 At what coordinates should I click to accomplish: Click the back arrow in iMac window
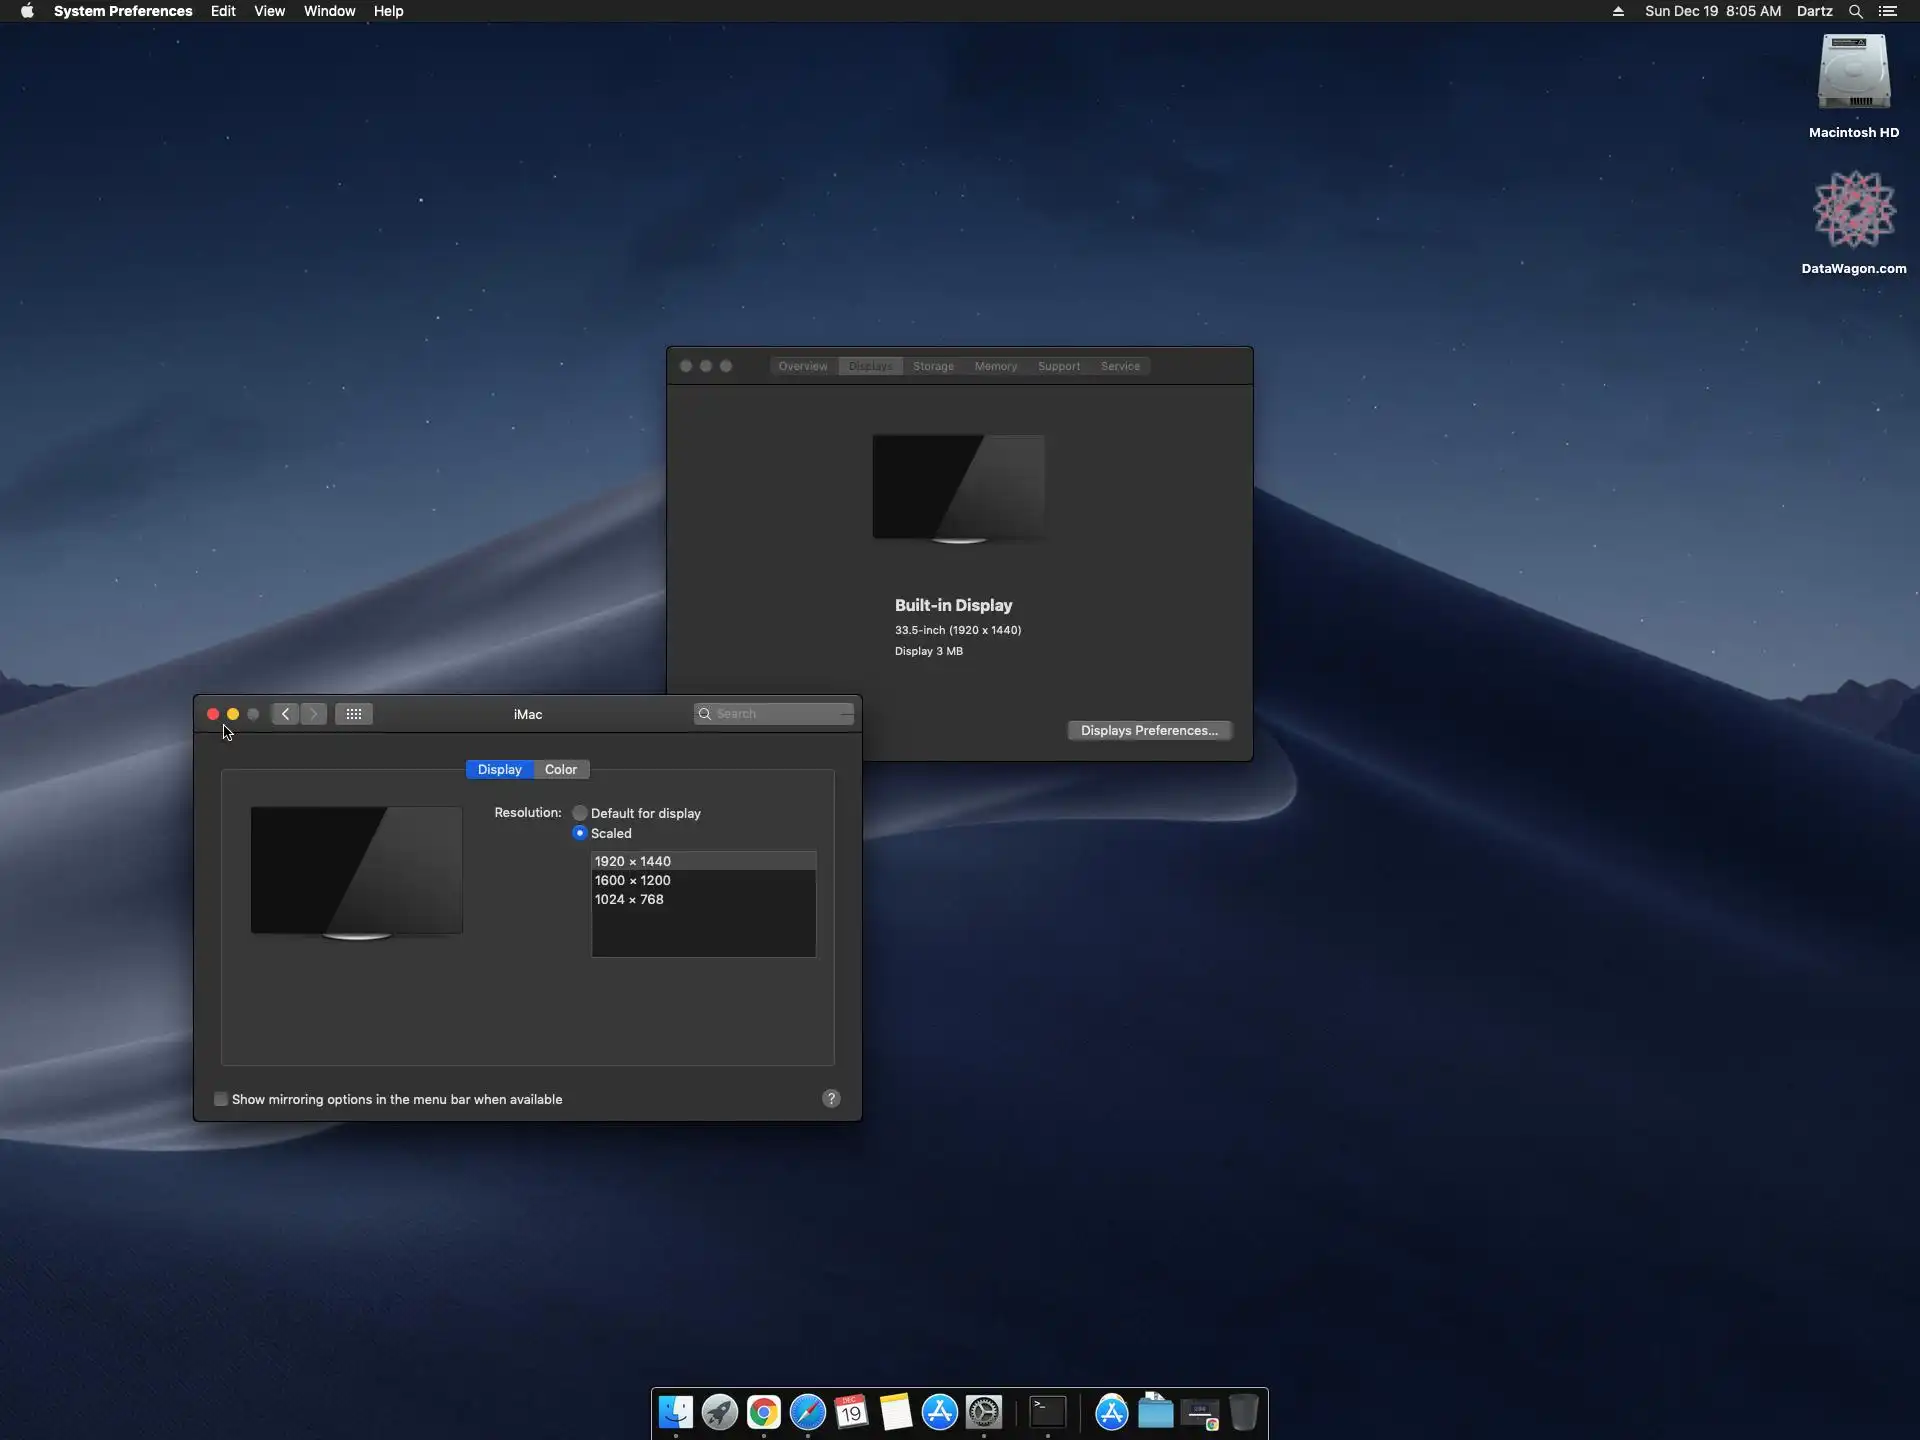pyautogui.click(x=286, y=714)
